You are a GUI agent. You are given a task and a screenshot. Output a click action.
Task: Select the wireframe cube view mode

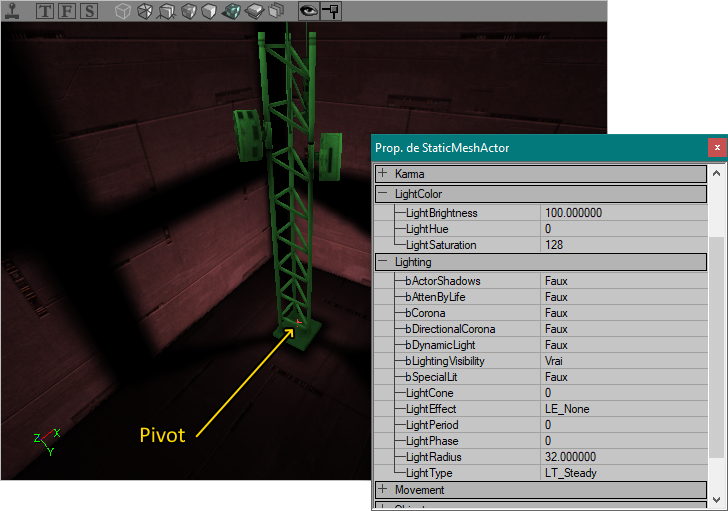(122, 12)
